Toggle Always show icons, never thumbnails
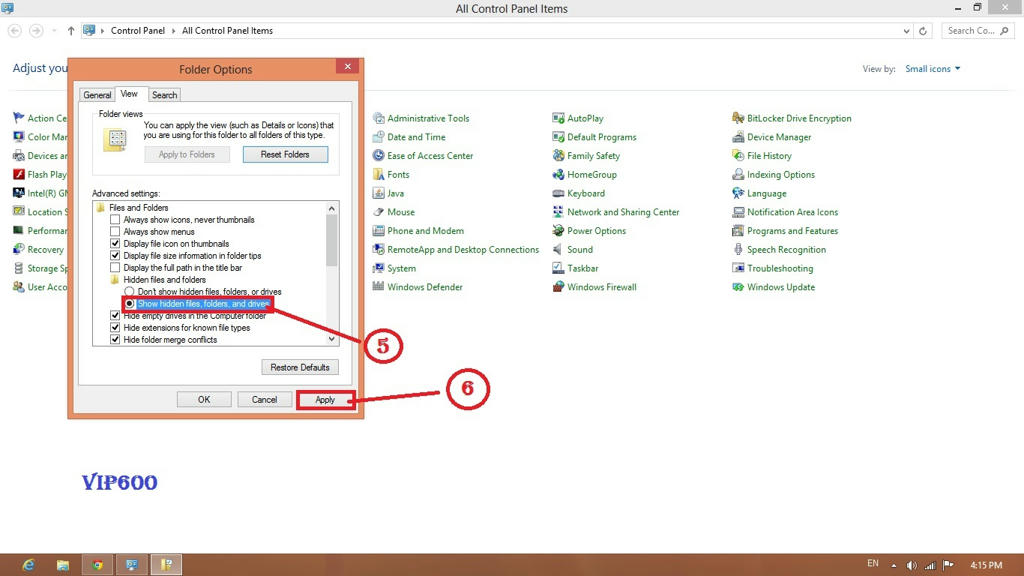The height and width of the screenshot is (576, 1024). [115, 219]
